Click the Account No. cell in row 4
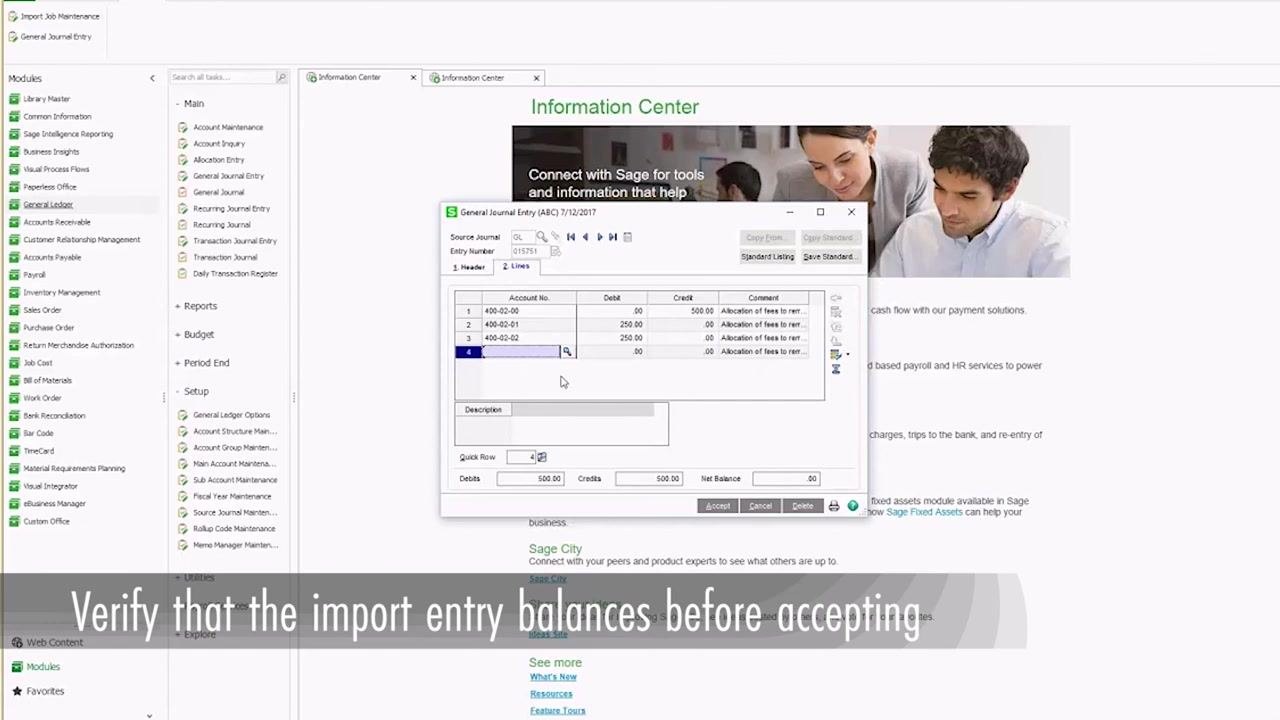Viewport: 1280px width, 720px height. pyautogui.click(x=521, y=352)
